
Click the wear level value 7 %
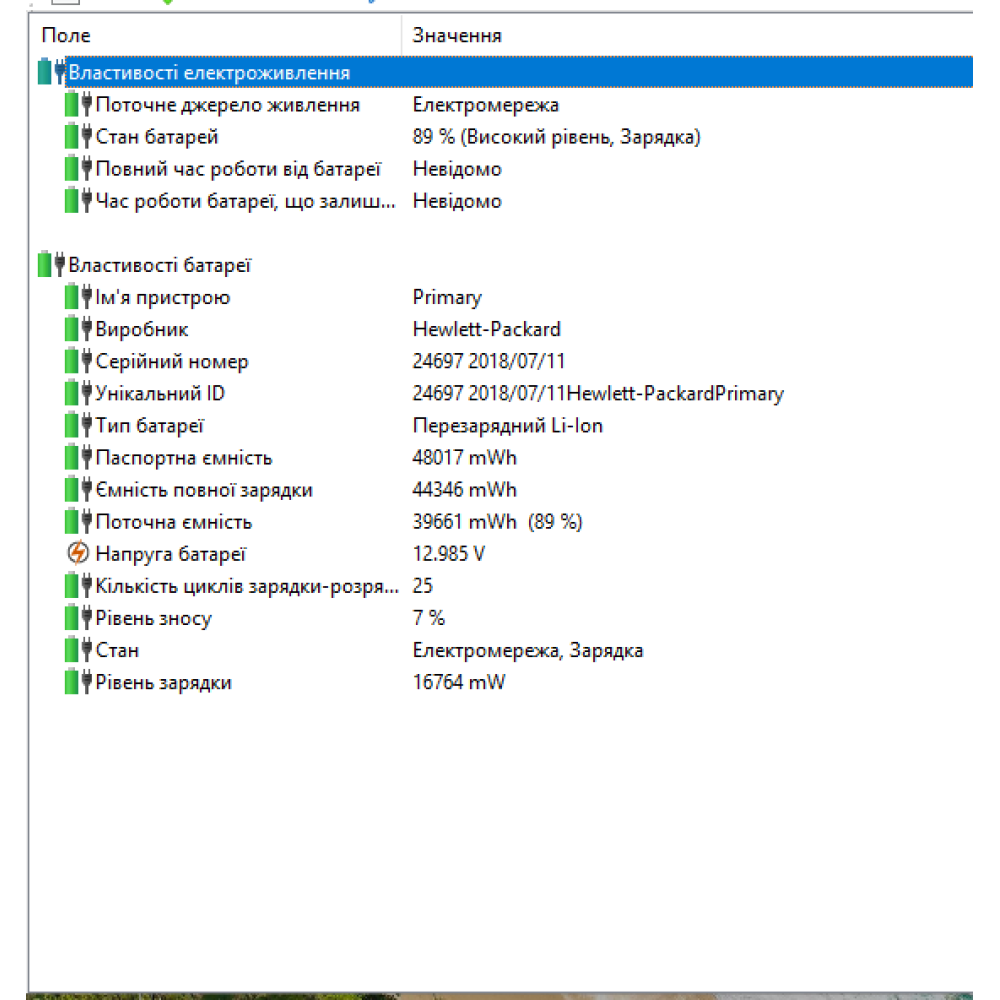pos(429,617)
